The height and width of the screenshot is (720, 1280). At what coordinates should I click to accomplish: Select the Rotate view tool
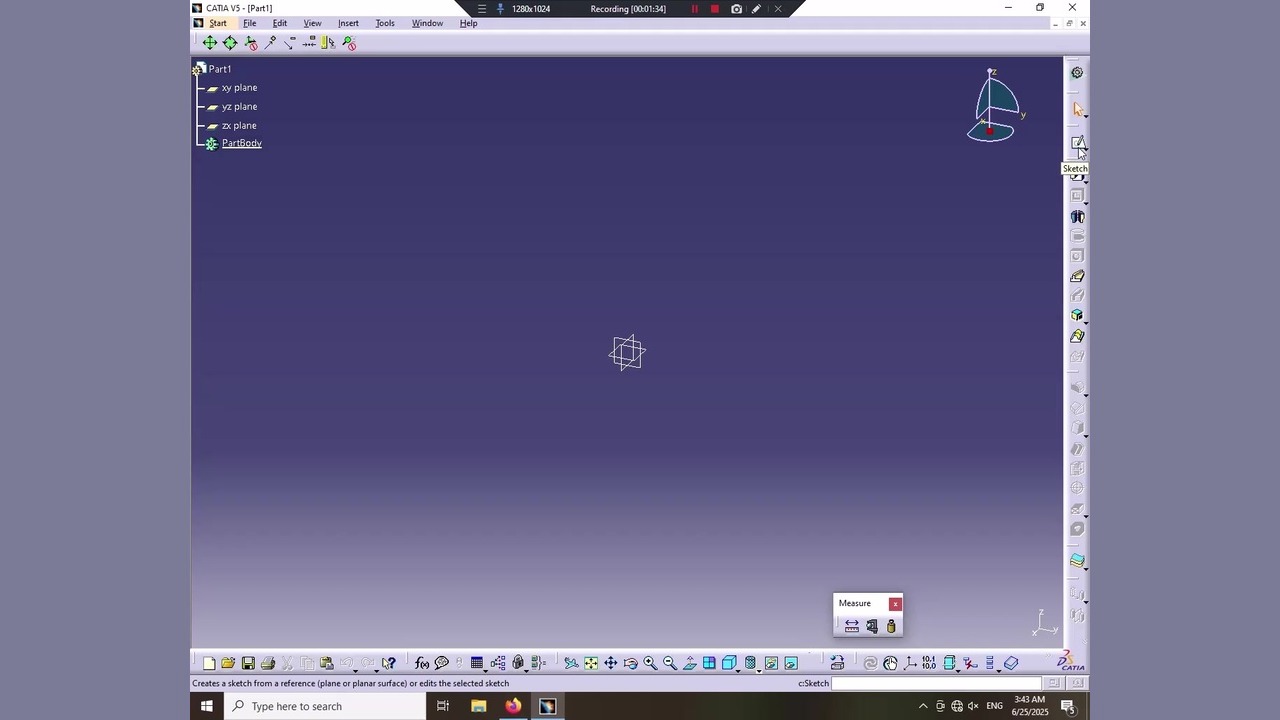click(x=630, y=663)
